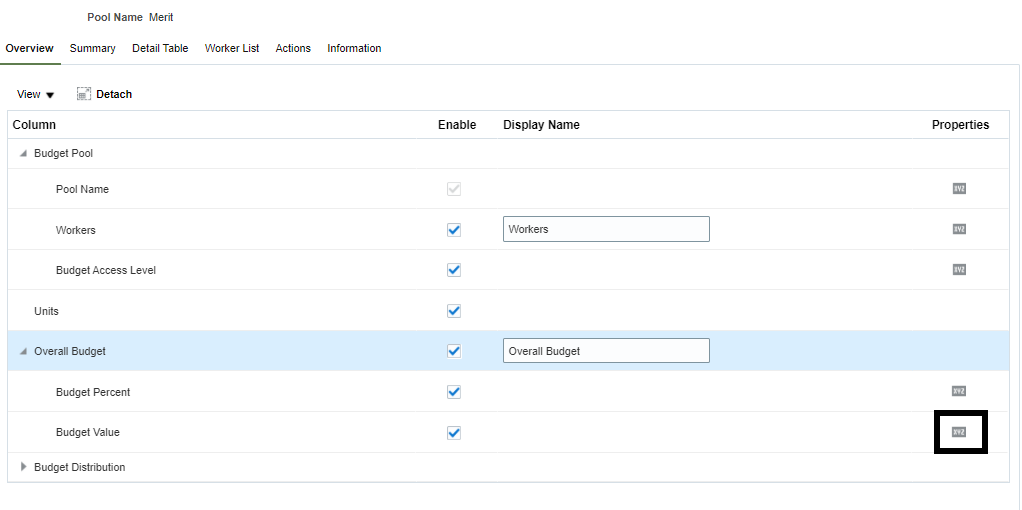
Task: Uncheck the Budget Value enable checkbox
Action: (x=454, y=432)
